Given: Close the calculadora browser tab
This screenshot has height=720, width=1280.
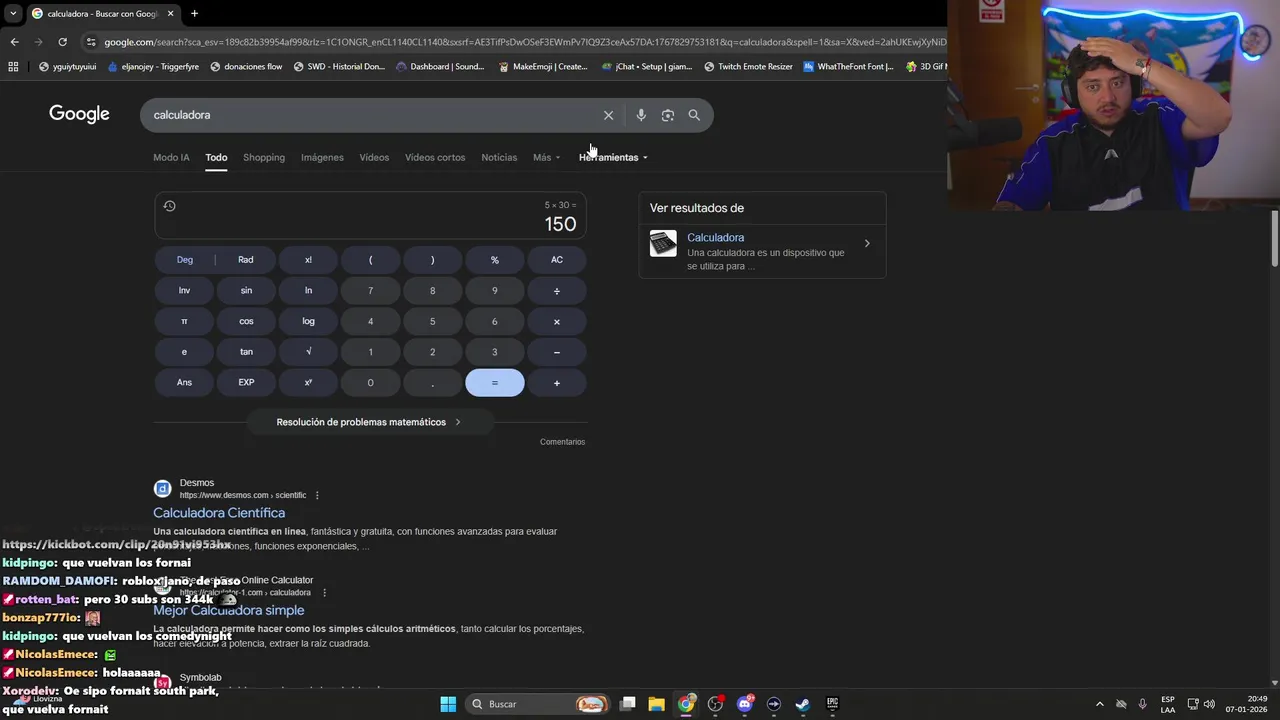Looking at the screenshot, I should 170,14.
